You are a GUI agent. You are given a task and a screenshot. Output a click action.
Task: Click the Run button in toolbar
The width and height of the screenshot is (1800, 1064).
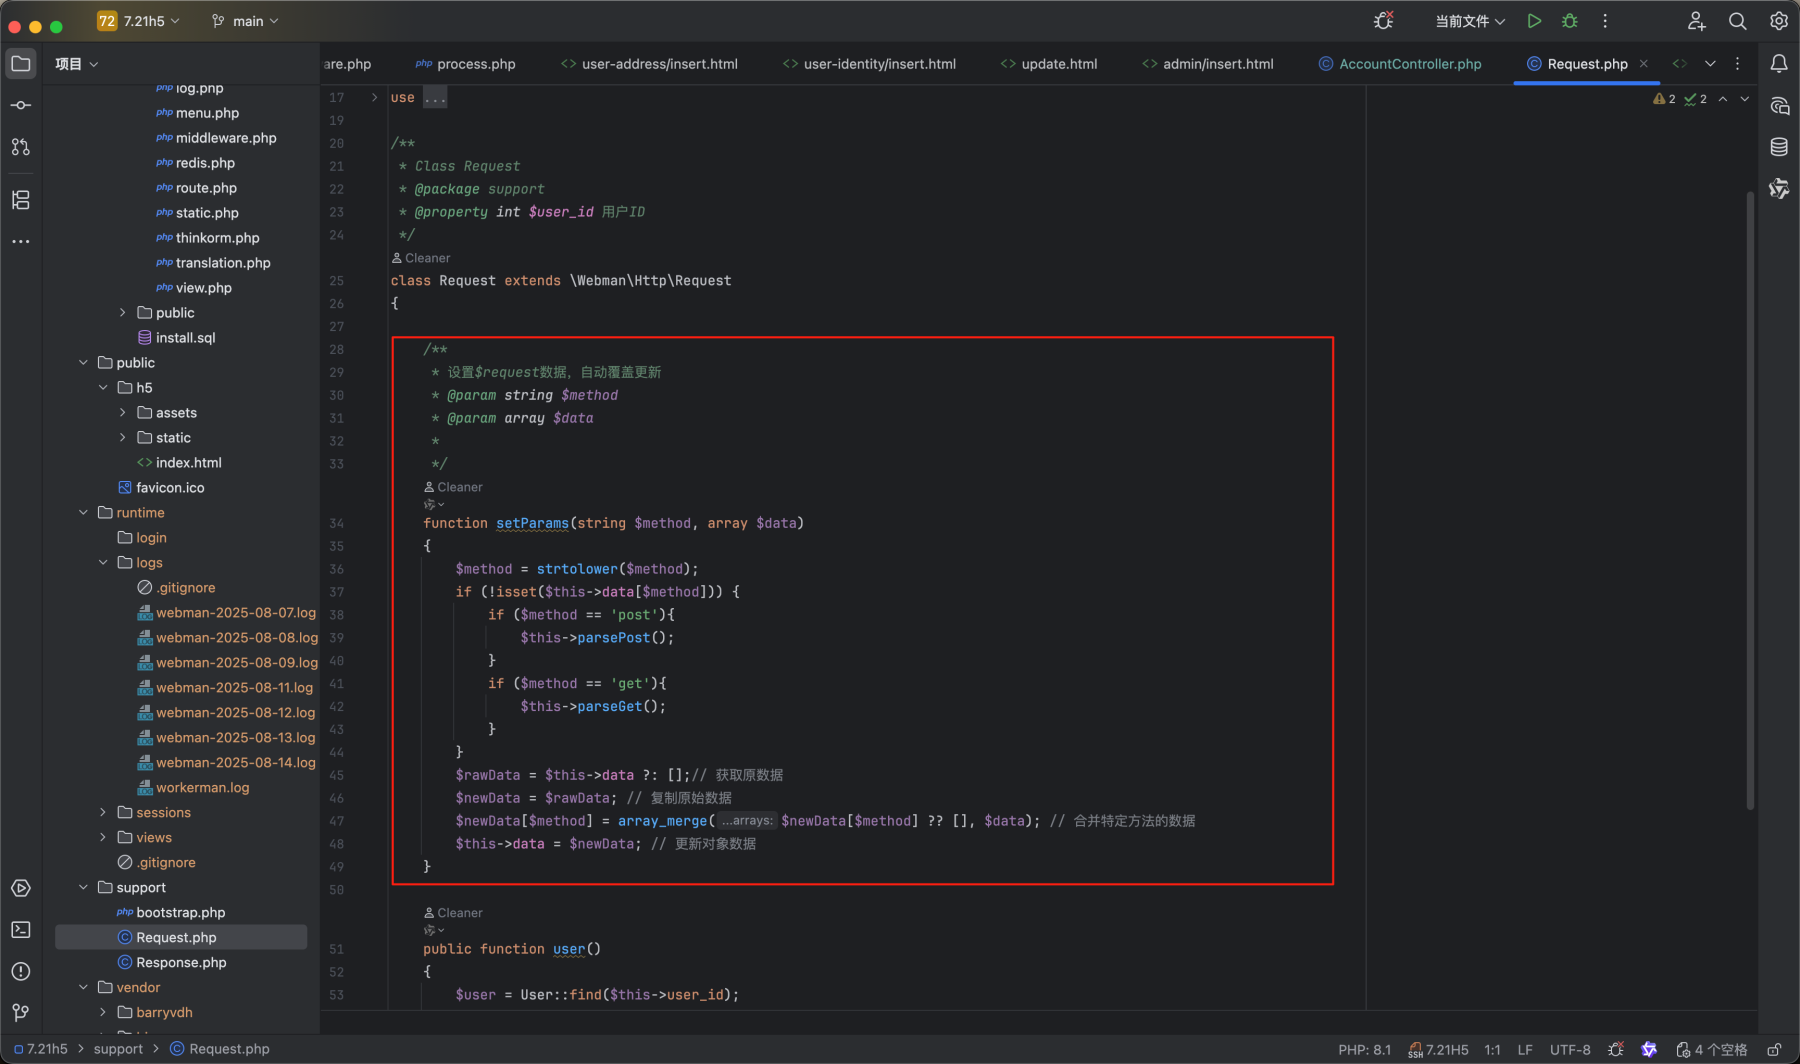1534,21
